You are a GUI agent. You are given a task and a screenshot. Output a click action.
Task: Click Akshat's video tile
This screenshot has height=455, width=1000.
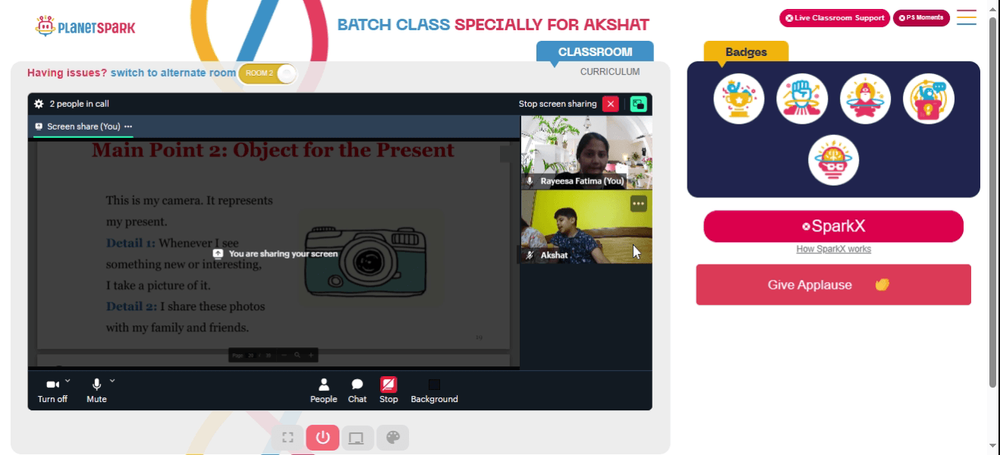(586, 227)
